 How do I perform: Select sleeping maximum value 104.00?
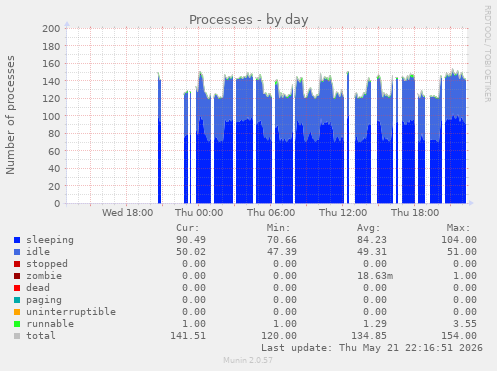click(459, 240)
